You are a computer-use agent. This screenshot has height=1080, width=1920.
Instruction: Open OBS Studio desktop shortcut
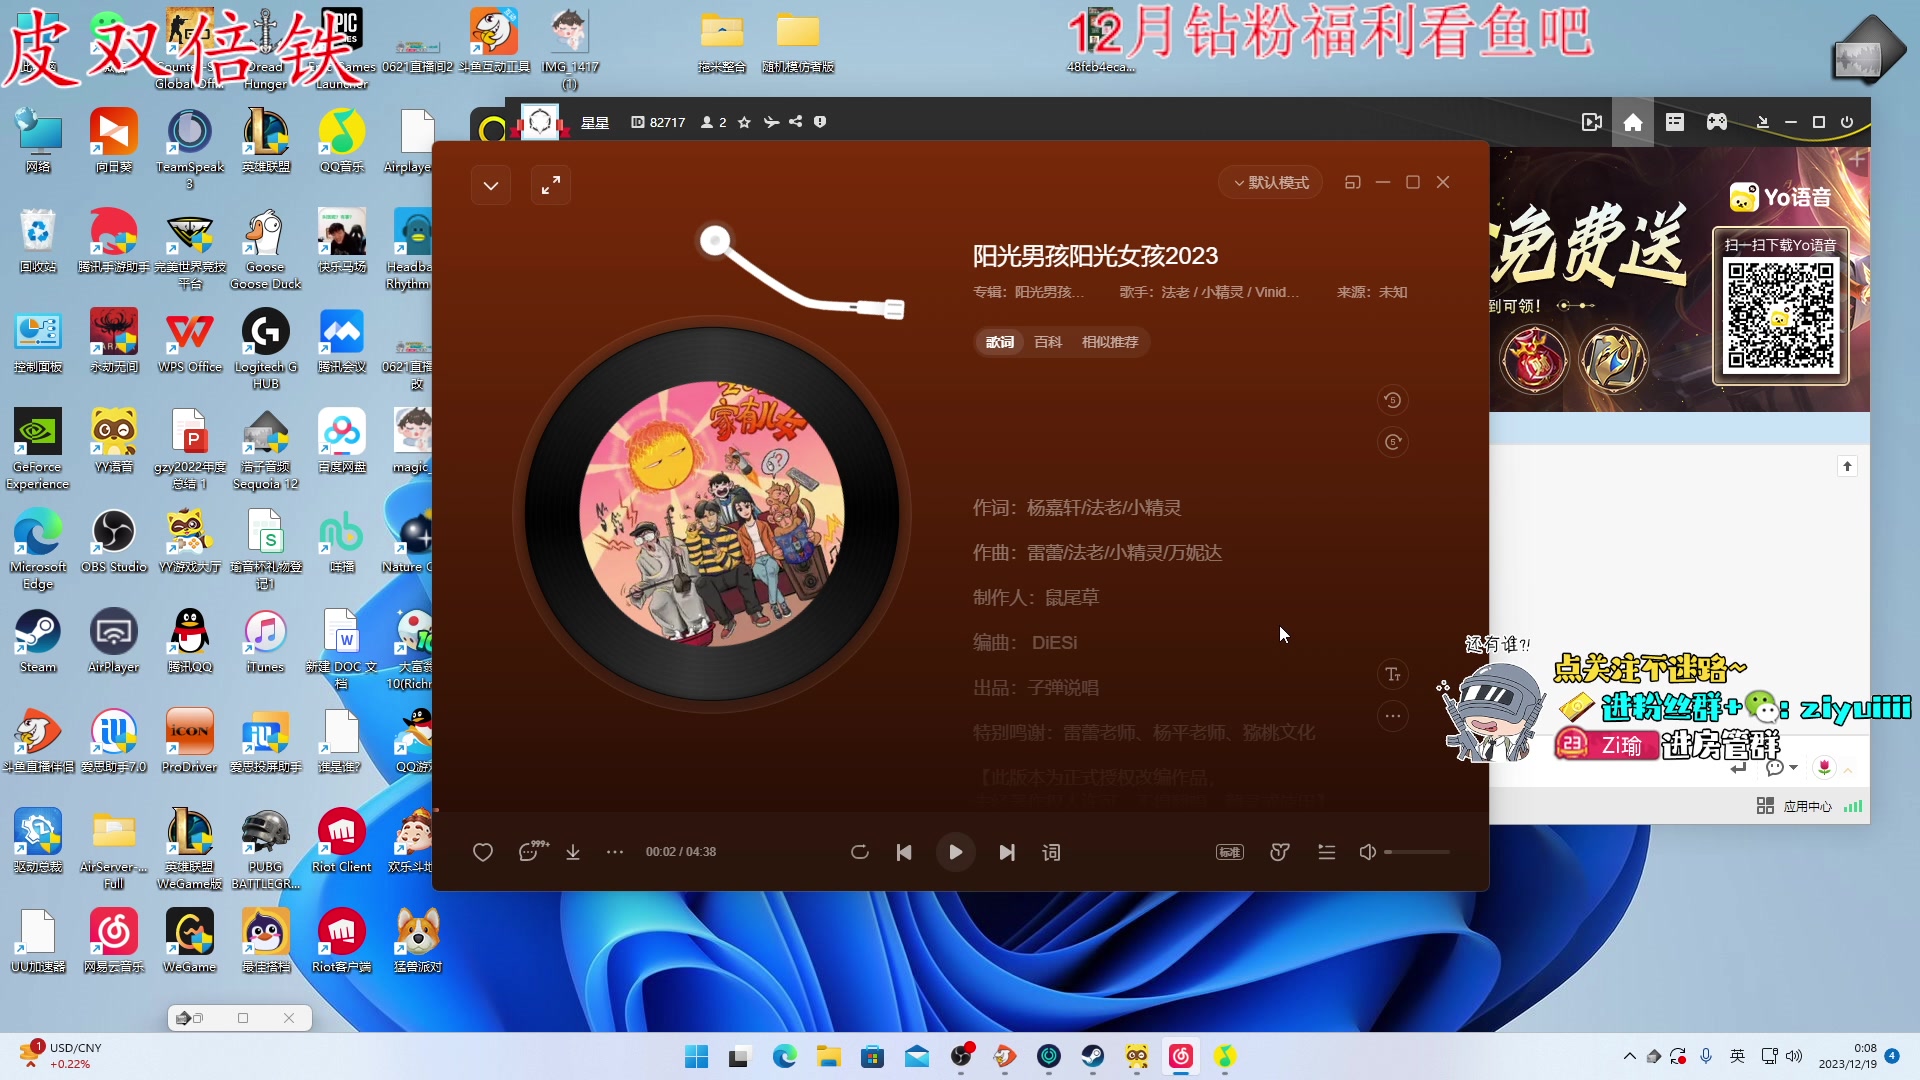[x=114, y=542]
